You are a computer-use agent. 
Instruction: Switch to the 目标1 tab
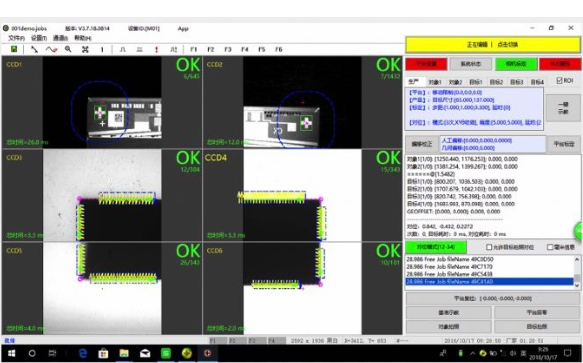point(476,82)
